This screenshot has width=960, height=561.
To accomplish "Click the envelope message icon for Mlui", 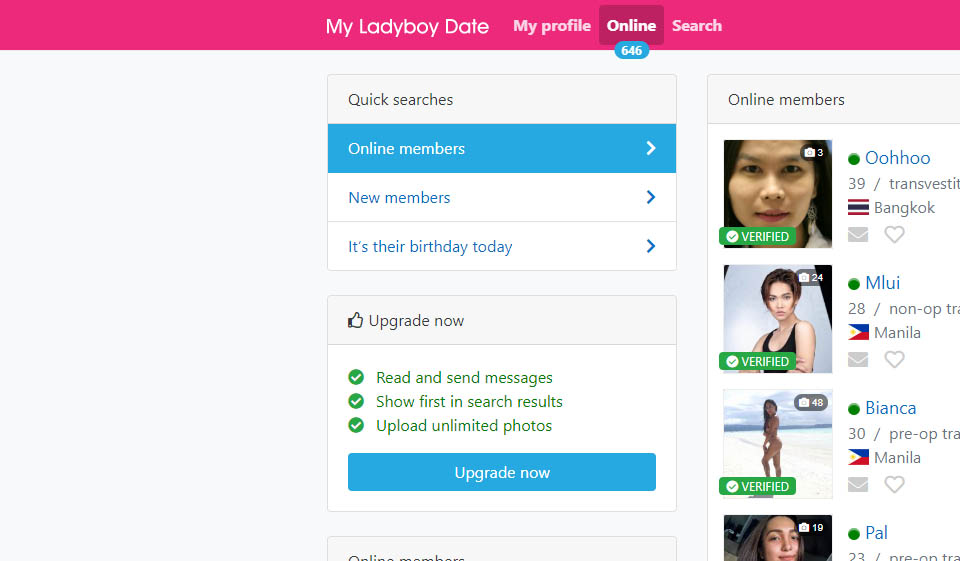I will click(x=858, y=360).
